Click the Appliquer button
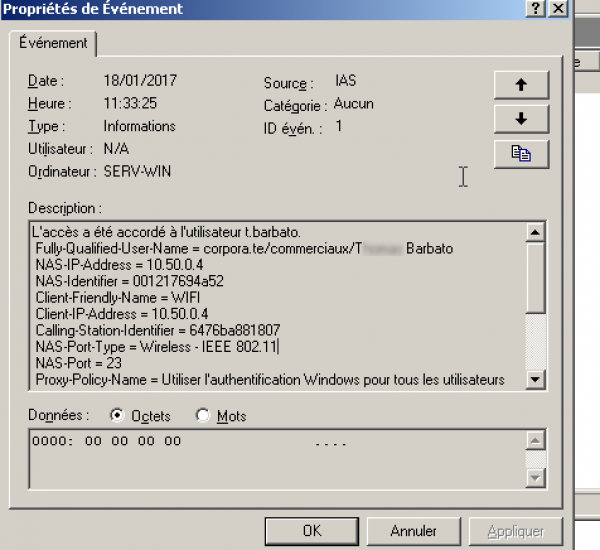The image size is (600, 550). [514, 531]
